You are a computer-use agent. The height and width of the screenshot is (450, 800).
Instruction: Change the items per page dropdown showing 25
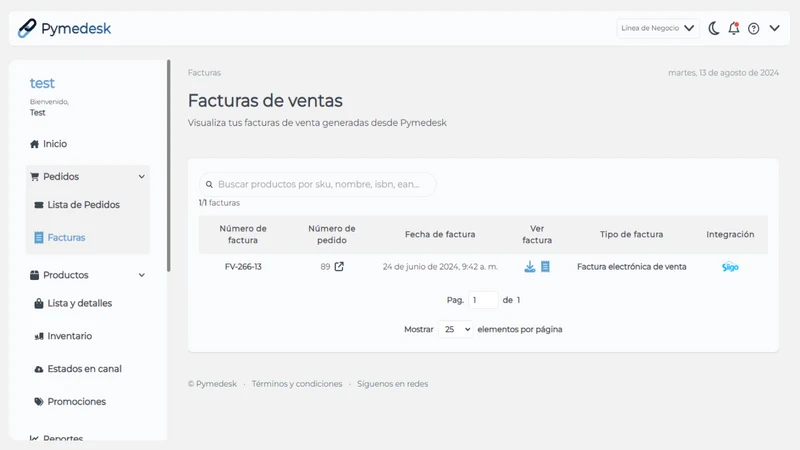coord(456,329)
